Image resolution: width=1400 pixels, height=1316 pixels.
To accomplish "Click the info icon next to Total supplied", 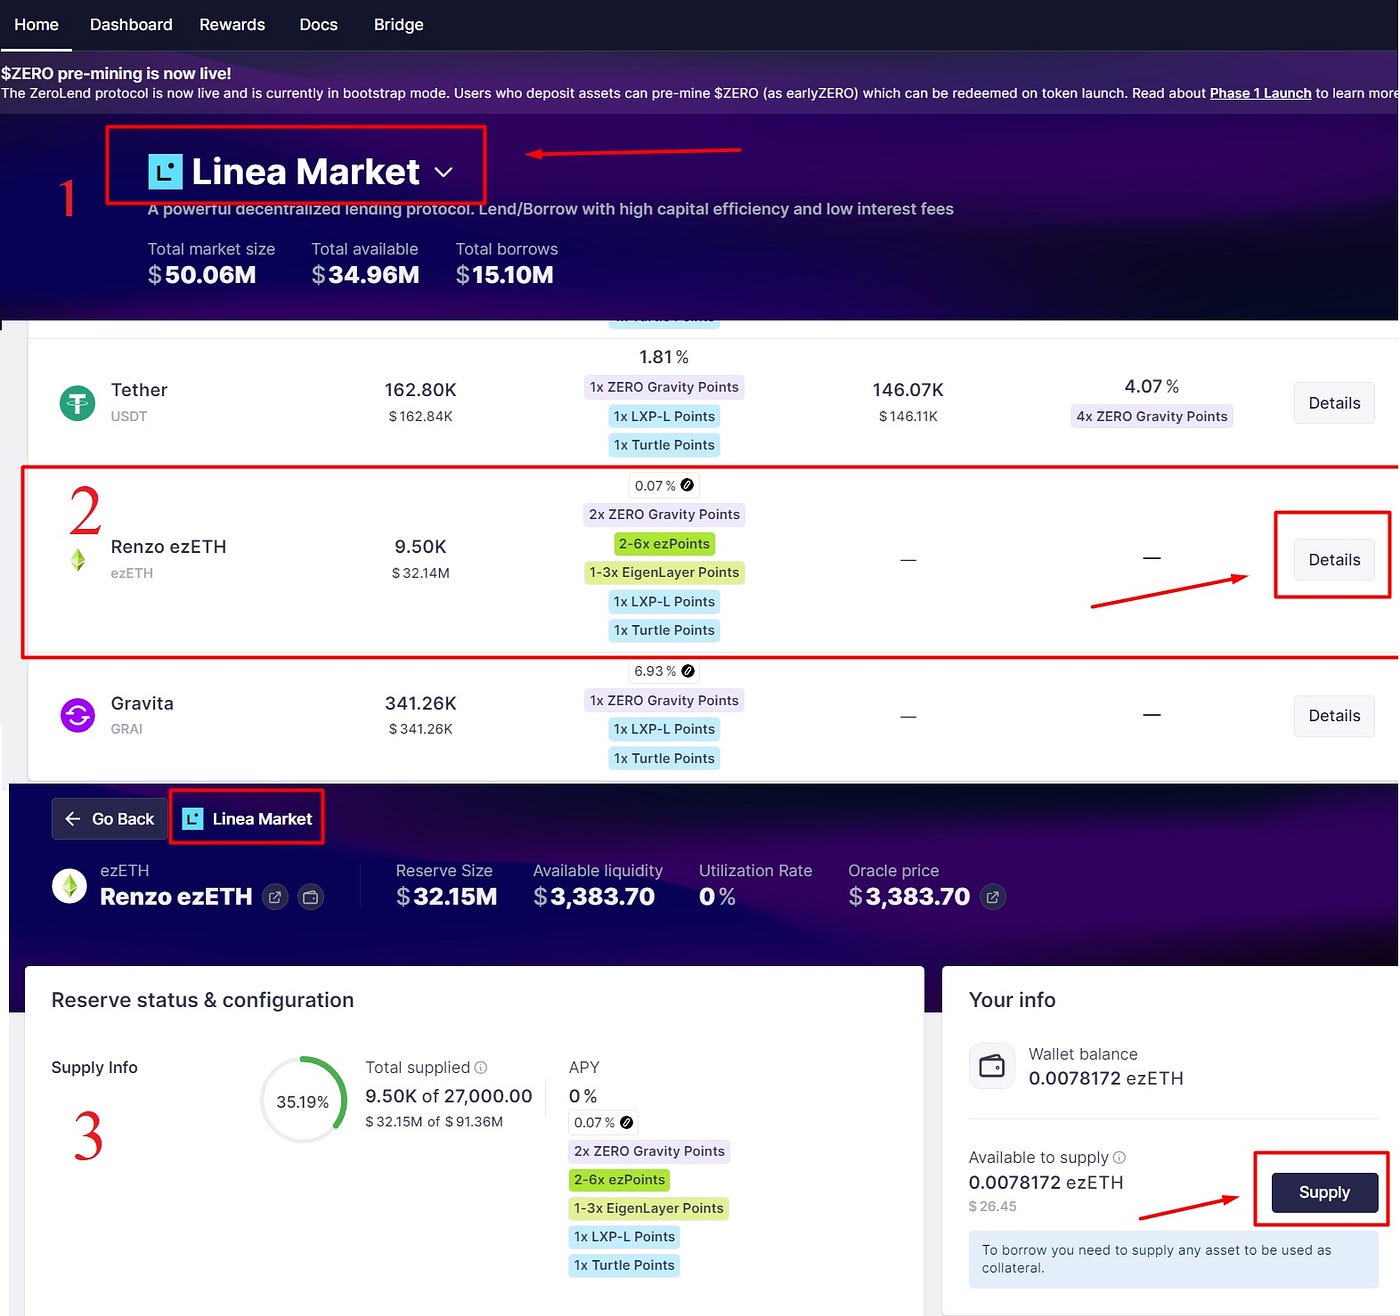I will point(481,1067).
